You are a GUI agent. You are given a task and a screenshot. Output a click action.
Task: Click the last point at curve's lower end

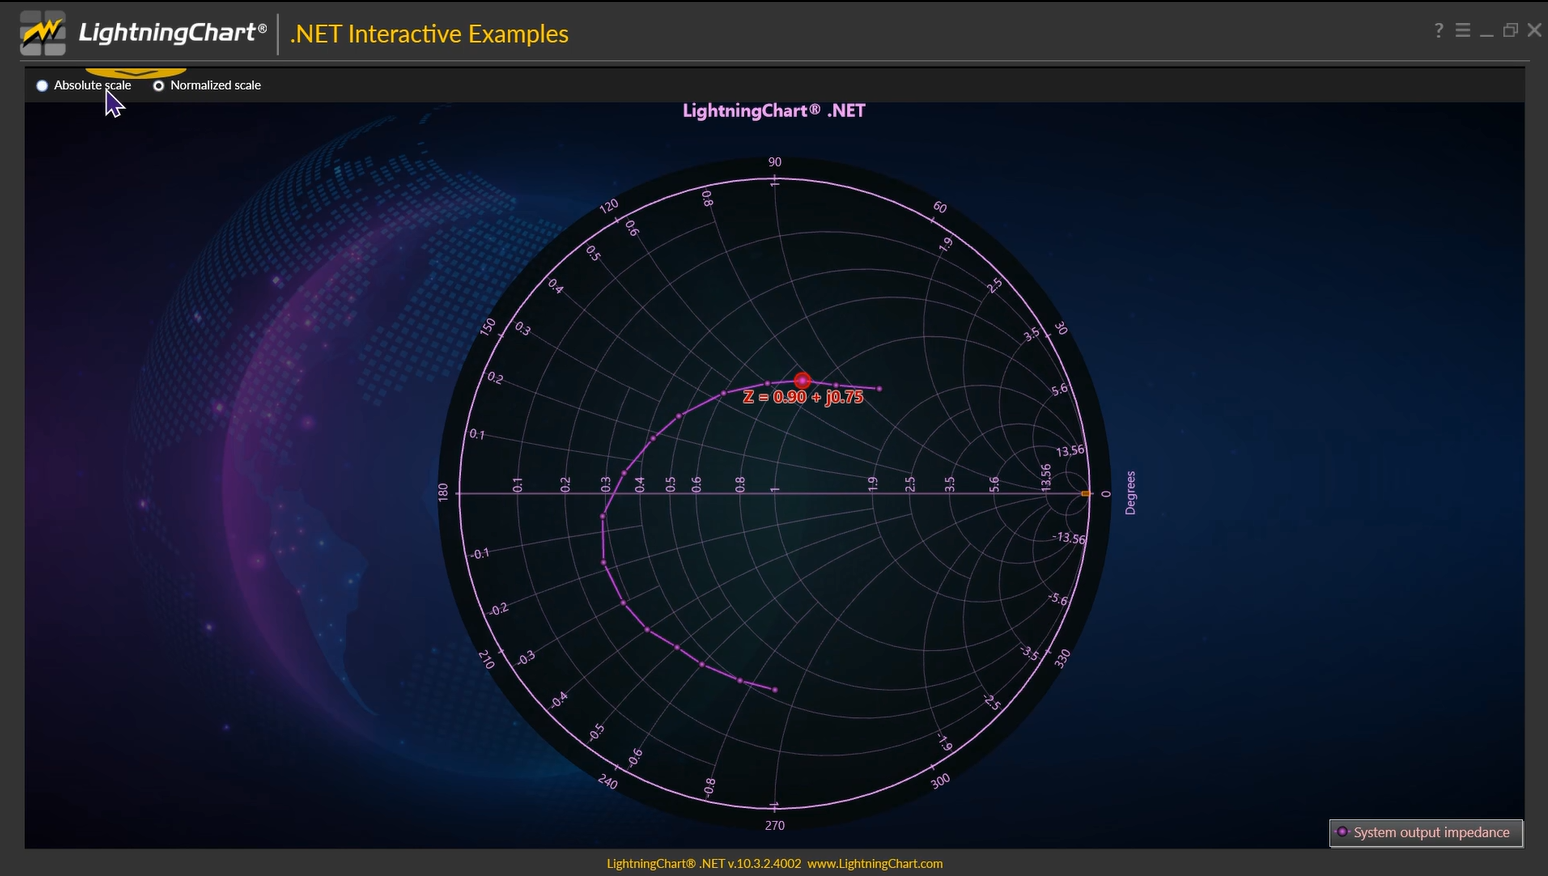[775, 690]
